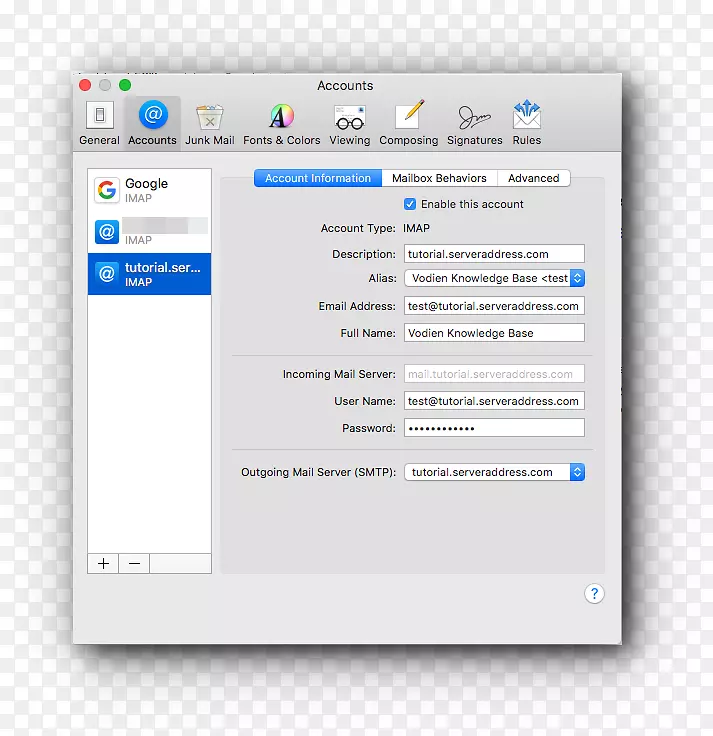Image resolution: width=713 pixels, height=736 pixels.
Task: Toggle the Enable this account checkbox
Action: point(410,204)
